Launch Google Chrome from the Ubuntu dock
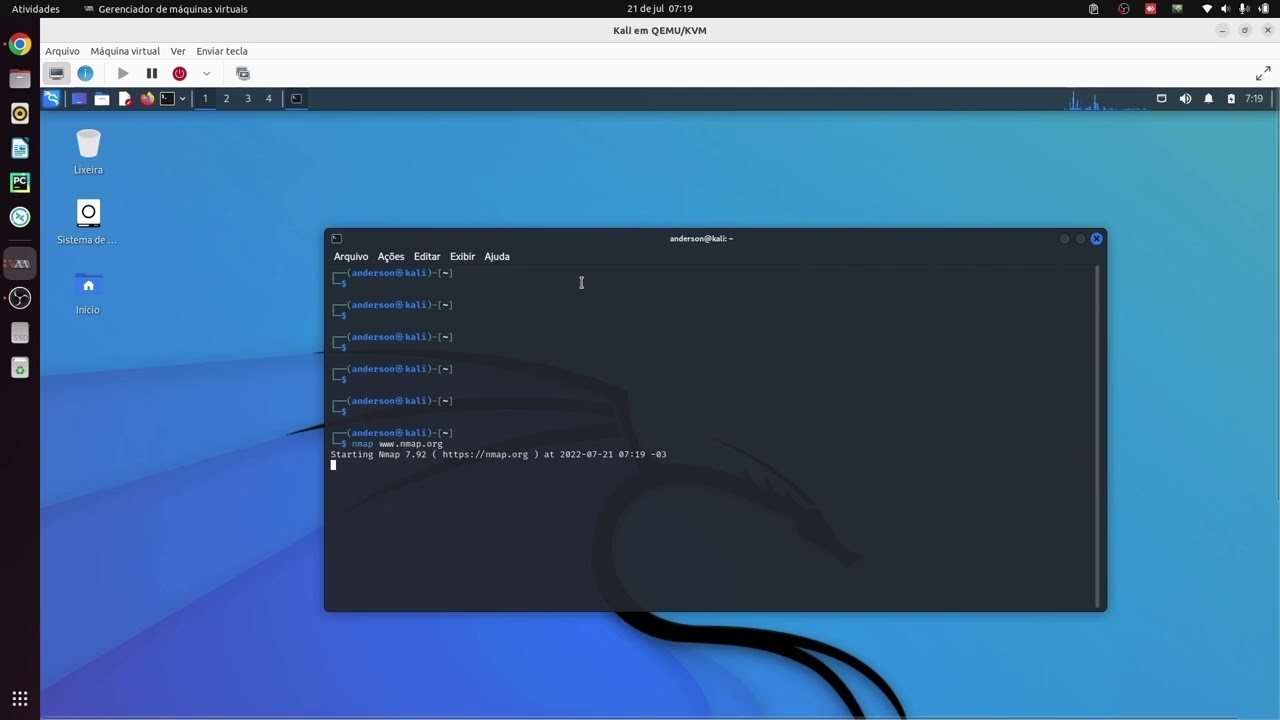 [20, 45]
